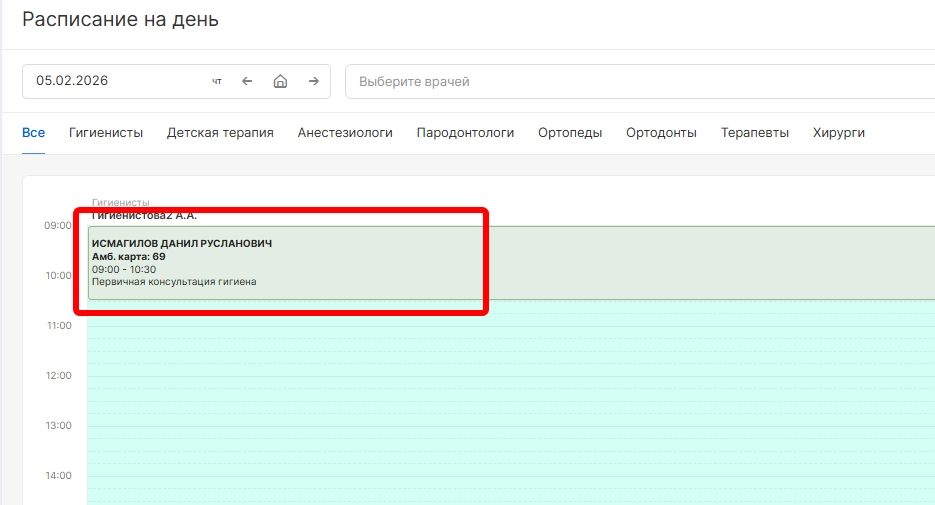Select the 'Все' tab
This screenshot has width=935, height=505.
(34, 133)
